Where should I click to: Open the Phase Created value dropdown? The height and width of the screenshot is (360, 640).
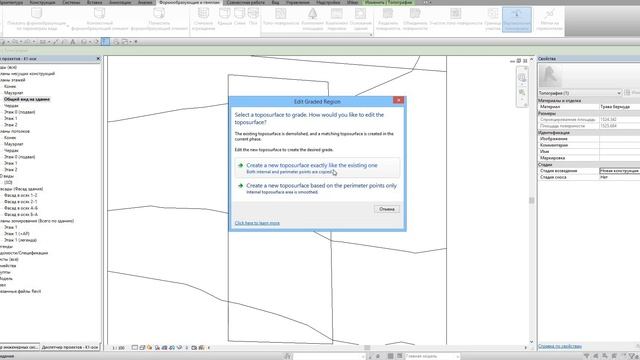click(619, 171)
